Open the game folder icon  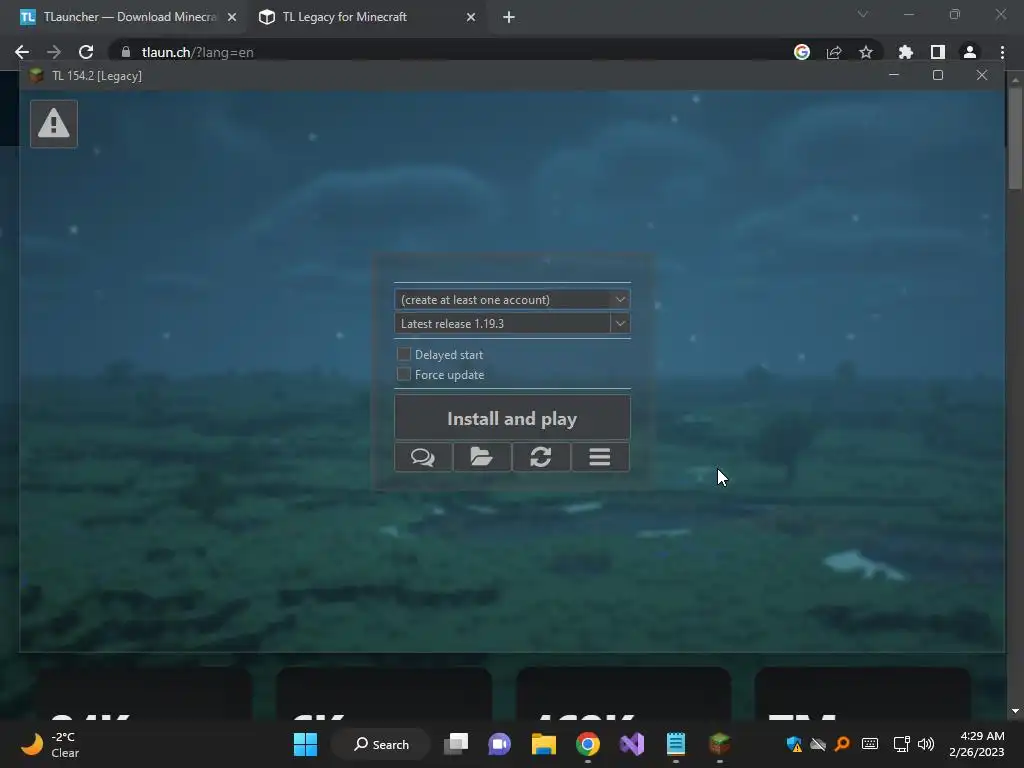pos(482,457)
